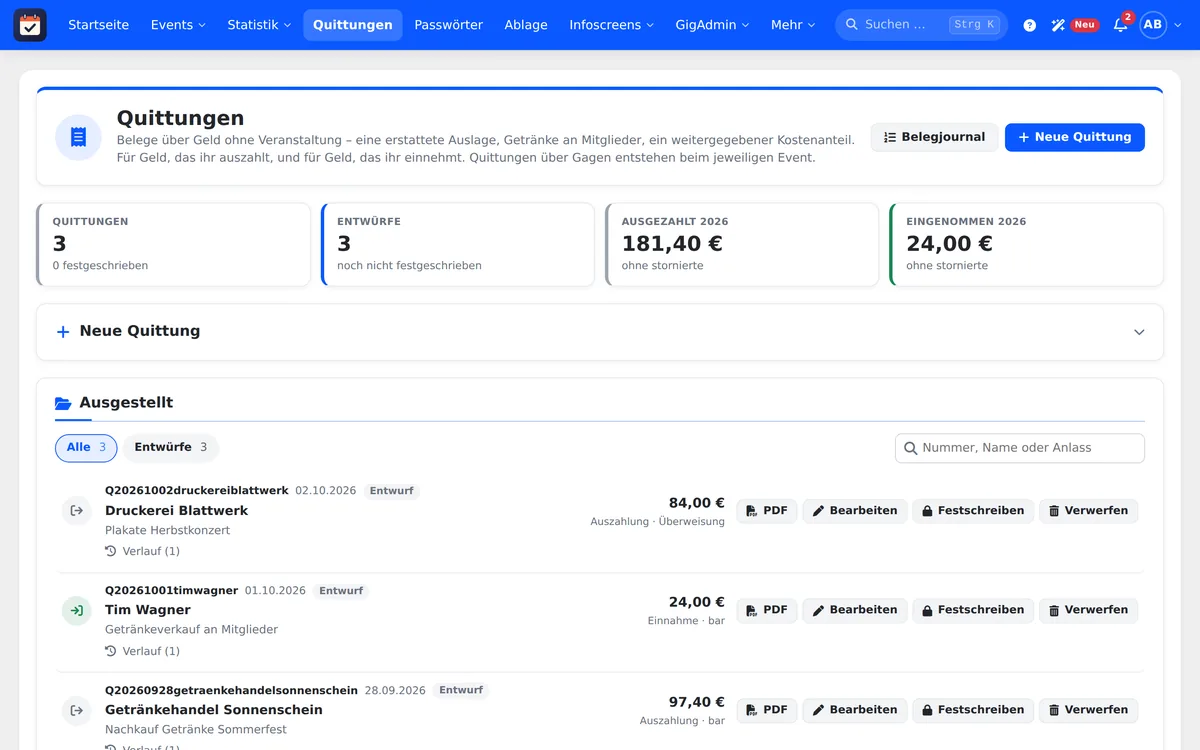Download PDF for Druckerei Blattwerk receipt
The image size is (1200, 750).
(x=767, y=511)
